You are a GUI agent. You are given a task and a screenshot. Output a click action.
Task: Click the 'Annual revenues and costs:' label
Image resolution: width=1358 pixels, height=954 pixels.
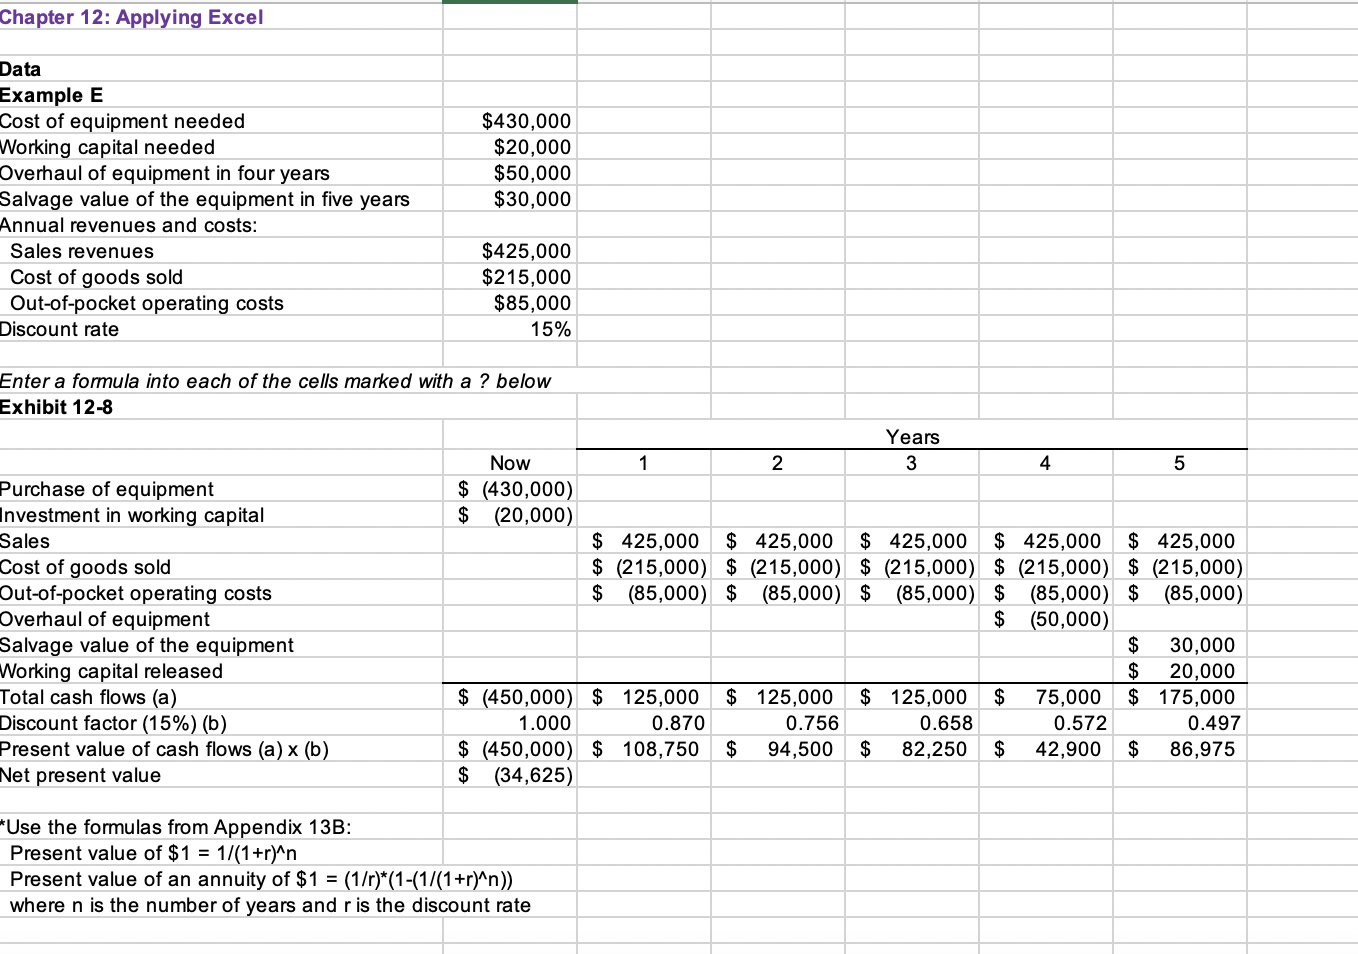[129, 225]
